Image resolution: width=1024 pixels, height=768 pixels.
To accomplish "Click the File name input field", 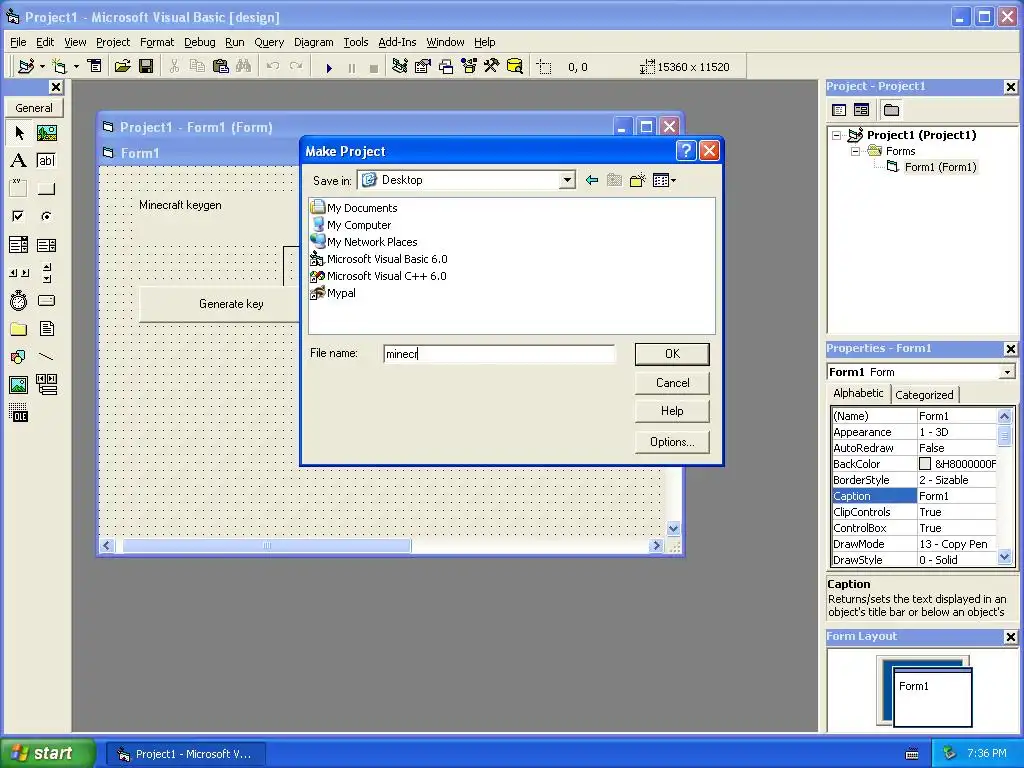I will point(499,354).
